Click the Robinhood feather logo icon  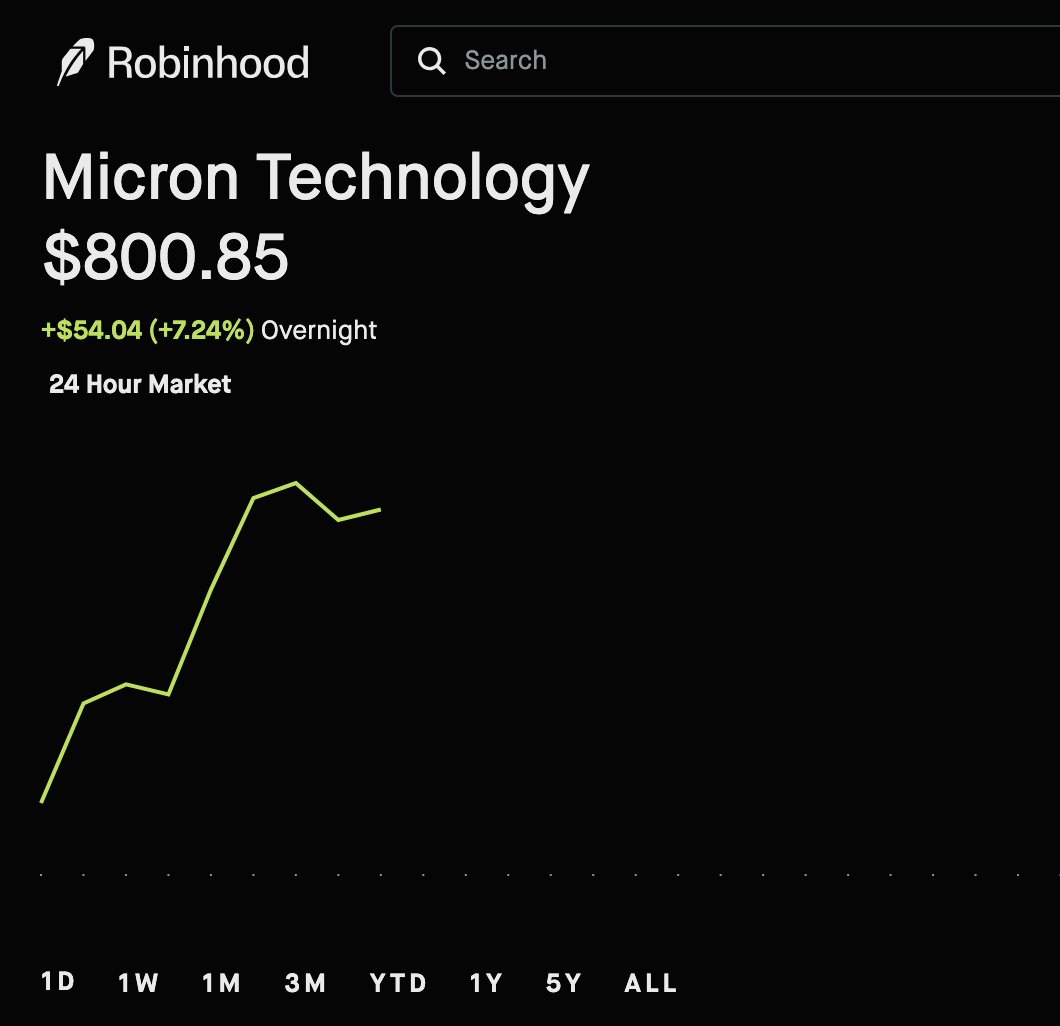click(75, 62)
